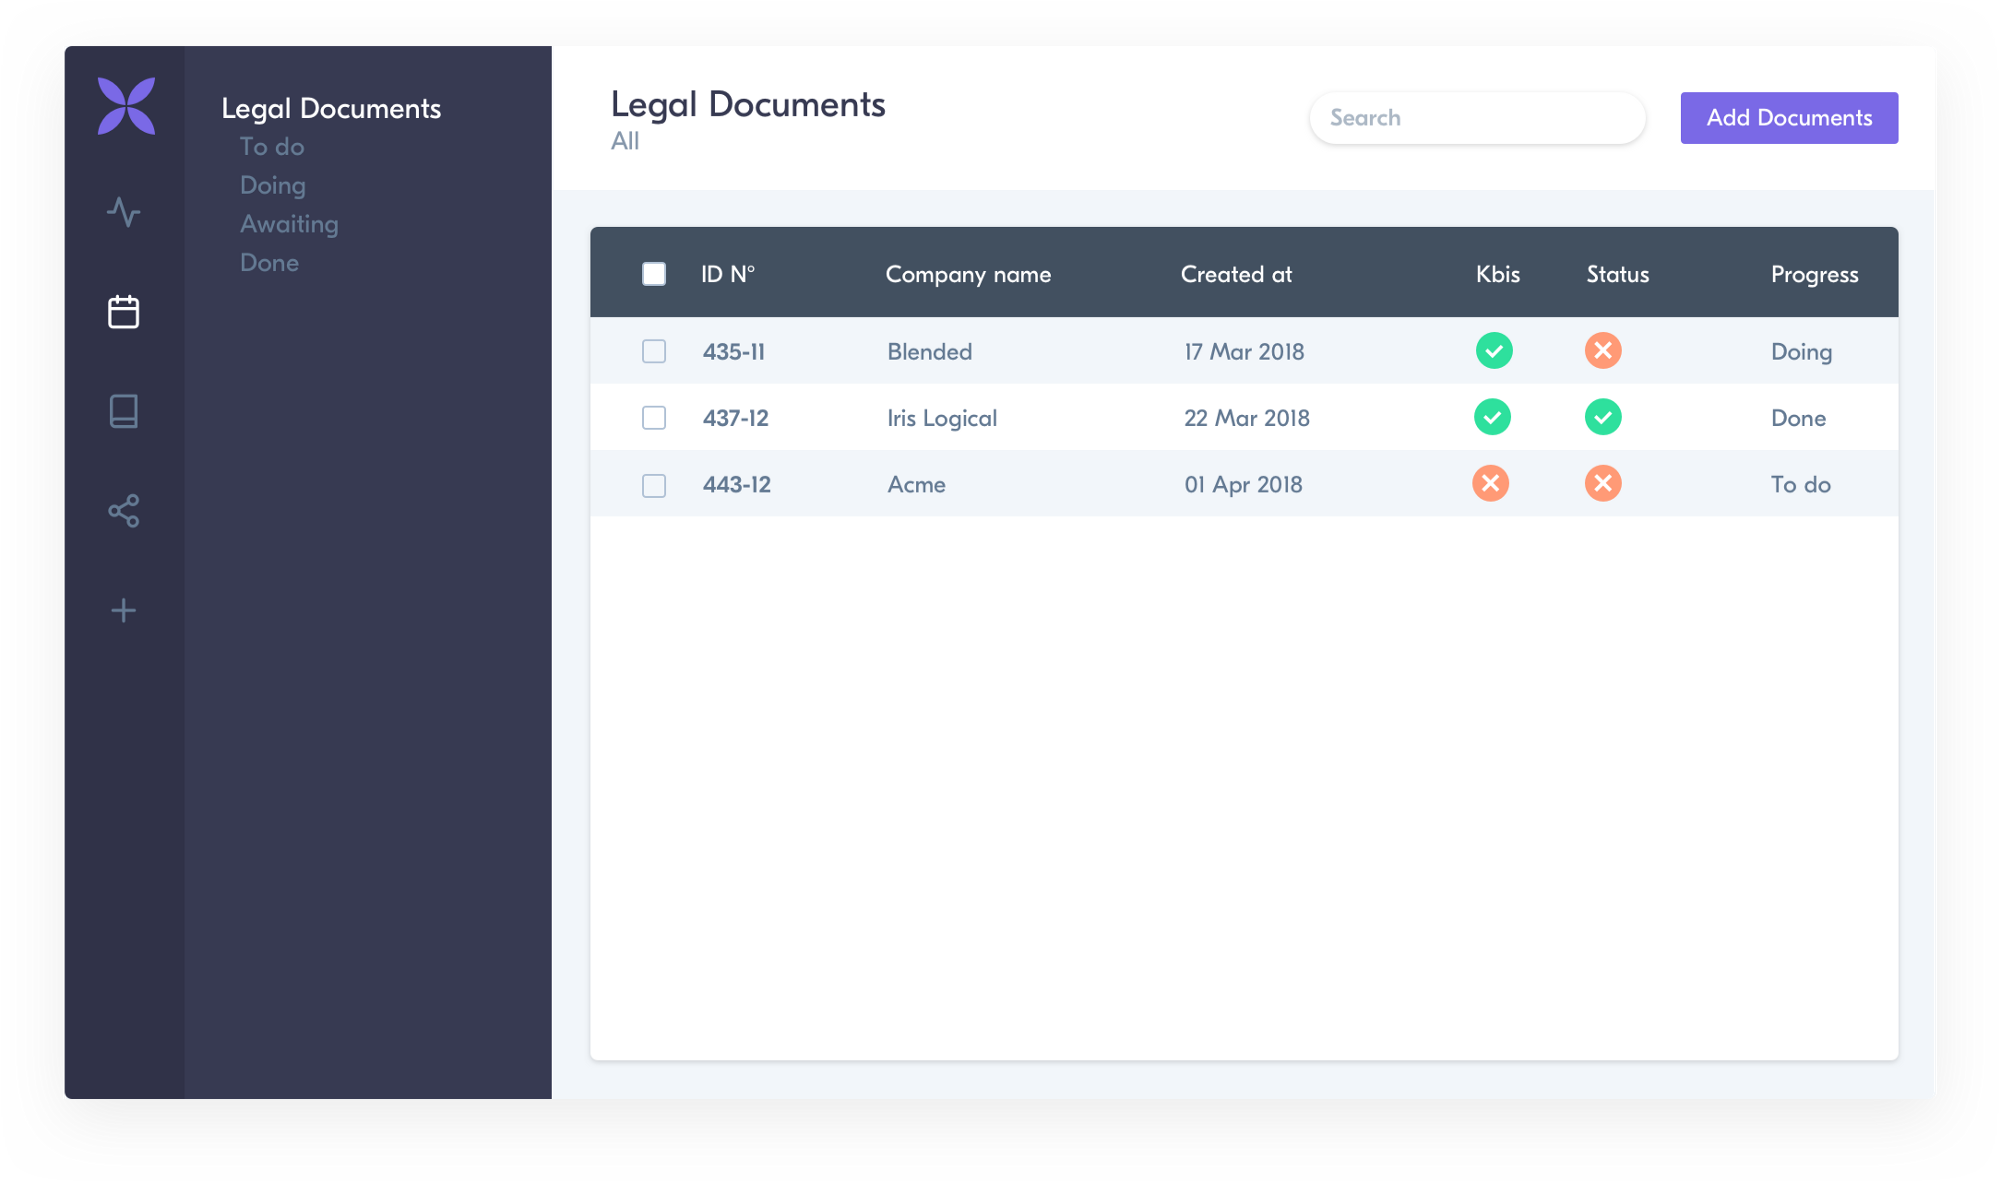
Task: Sort by the ID N° column header
Action: tap(728, 274)
